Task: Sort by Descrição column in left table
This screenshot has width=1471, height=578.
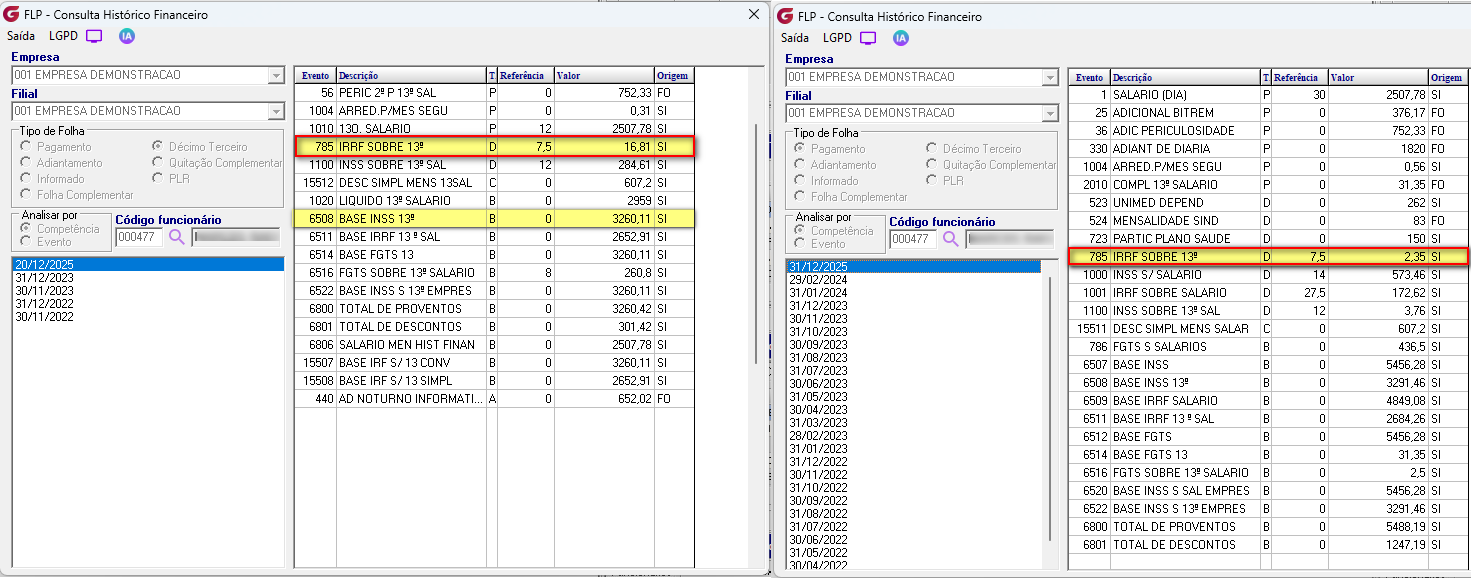Action: point(411,75)
